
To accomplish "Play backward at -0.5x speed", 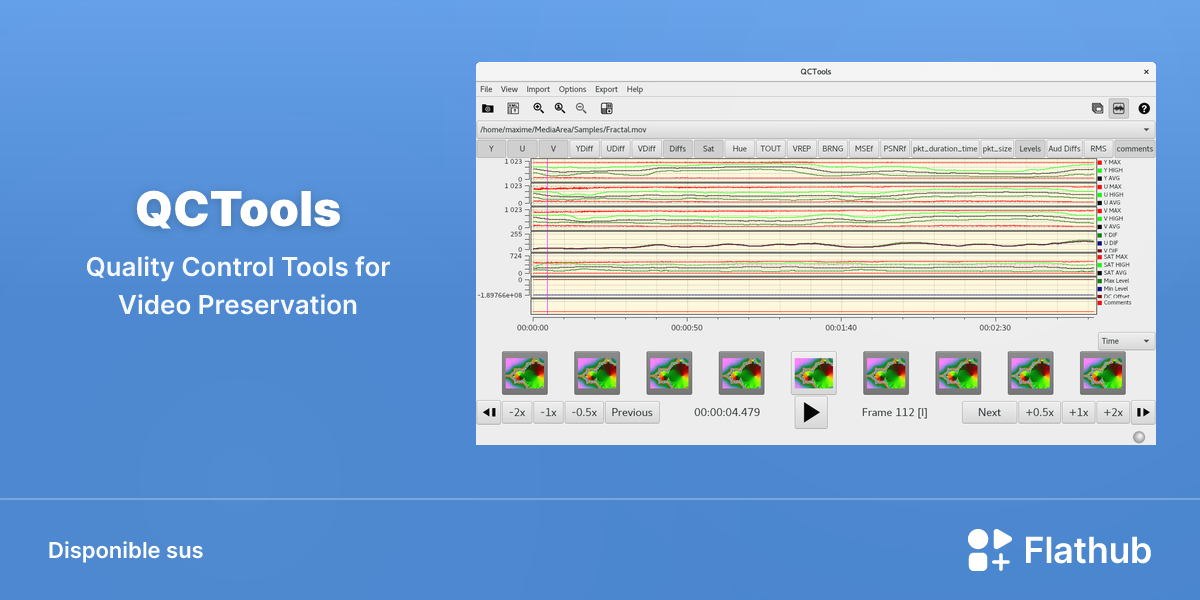I will pos(584,412).
